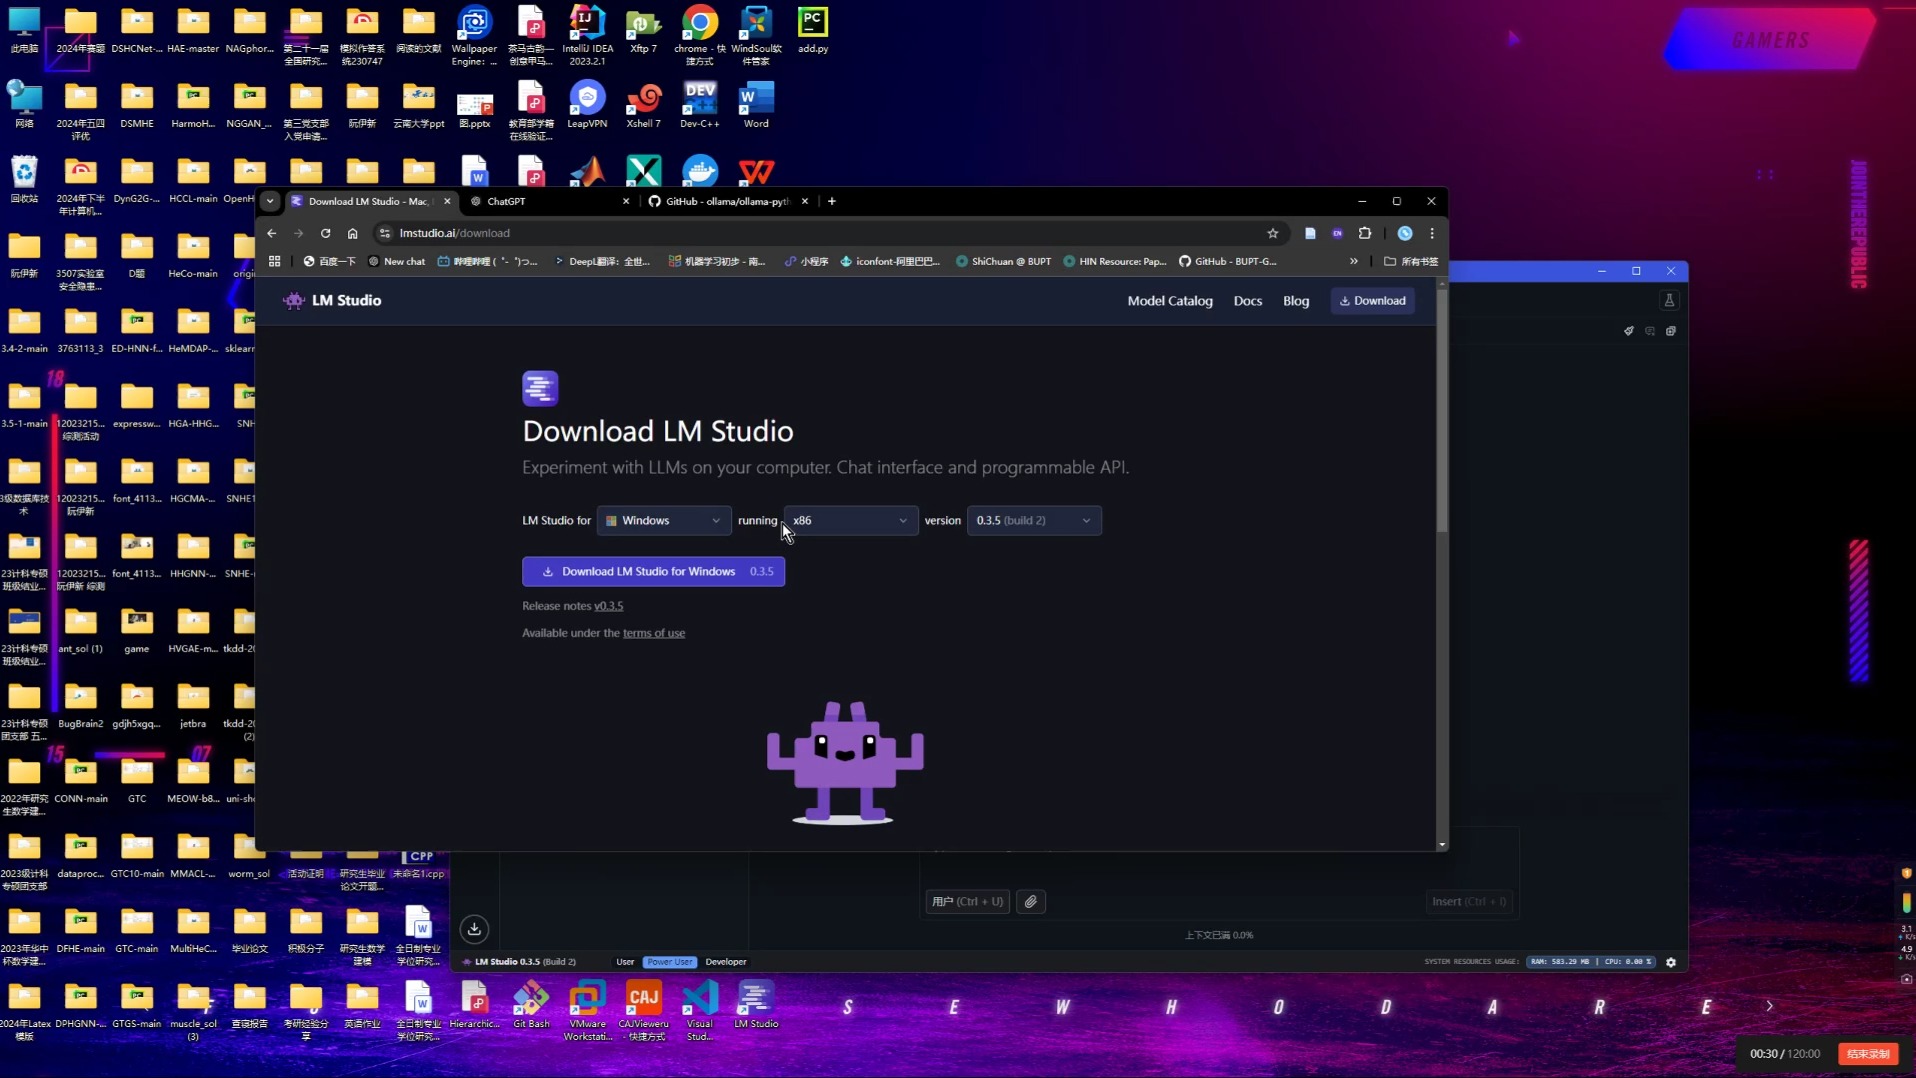
Task: Attach a file using the paperclip icon
Action: pos(1031,901)
